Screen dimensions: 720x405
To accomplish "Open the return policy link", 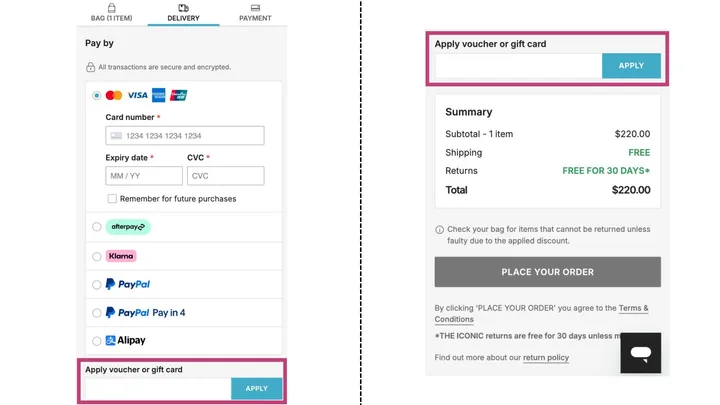I will [546, 358].
